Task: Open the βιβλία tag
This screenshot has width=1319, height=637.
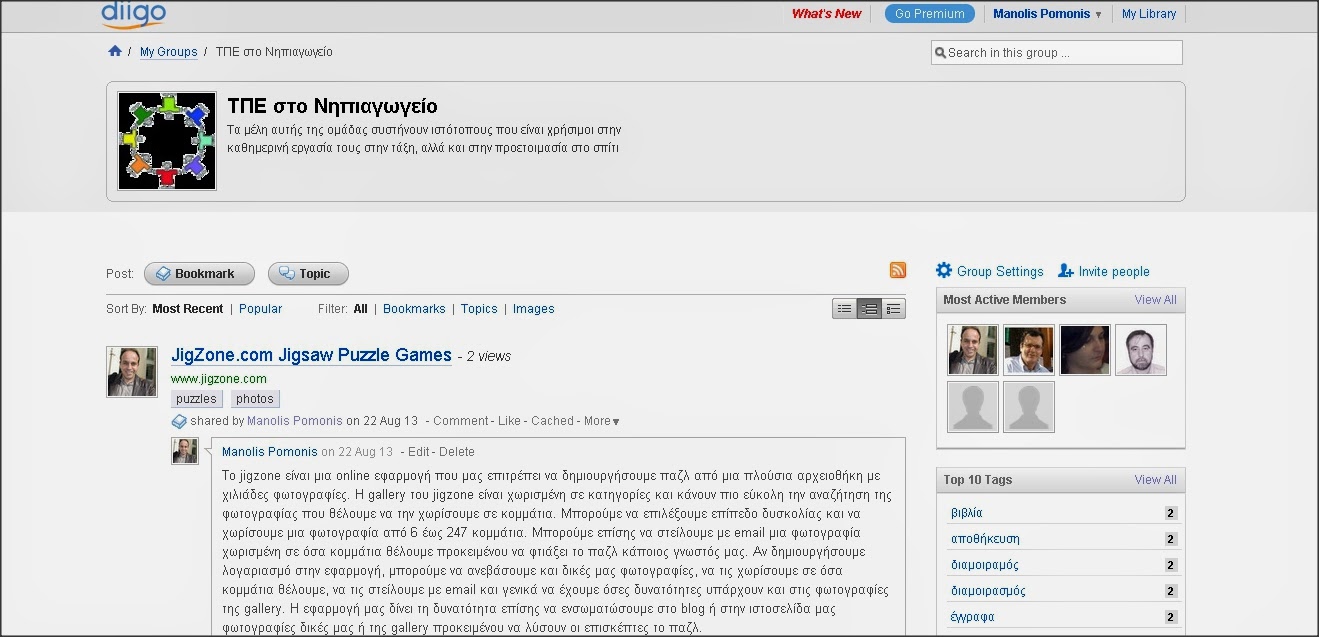Action: click(x=967, y=513)
